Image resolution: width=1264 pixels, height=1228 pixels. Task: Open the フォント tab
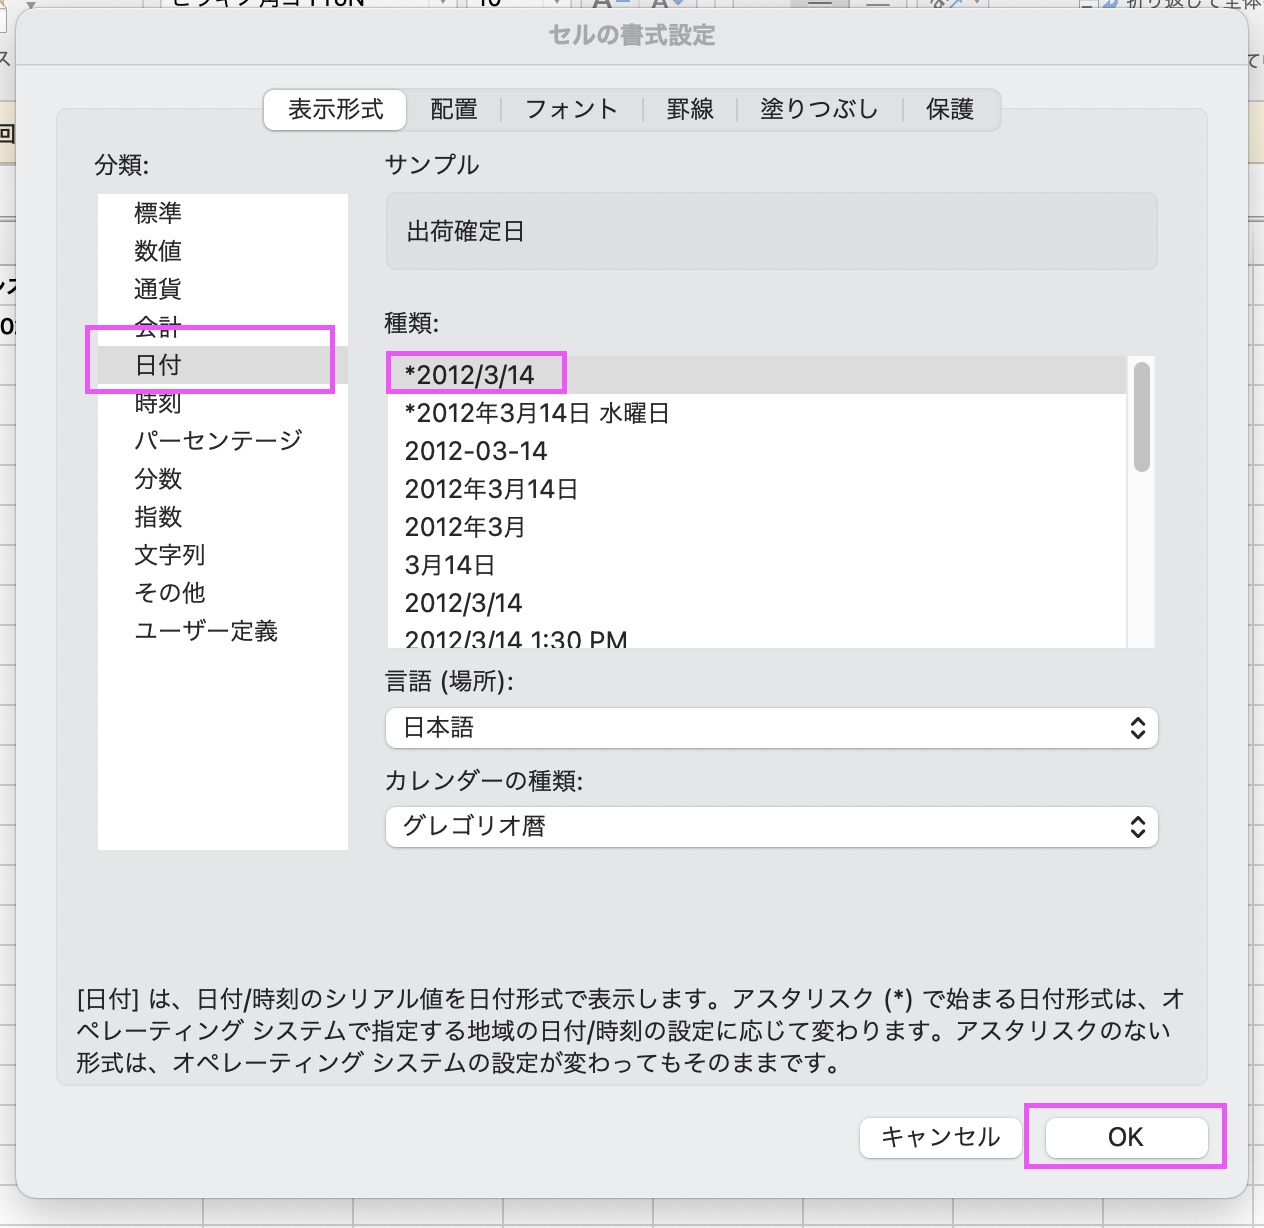click(571, 110)
